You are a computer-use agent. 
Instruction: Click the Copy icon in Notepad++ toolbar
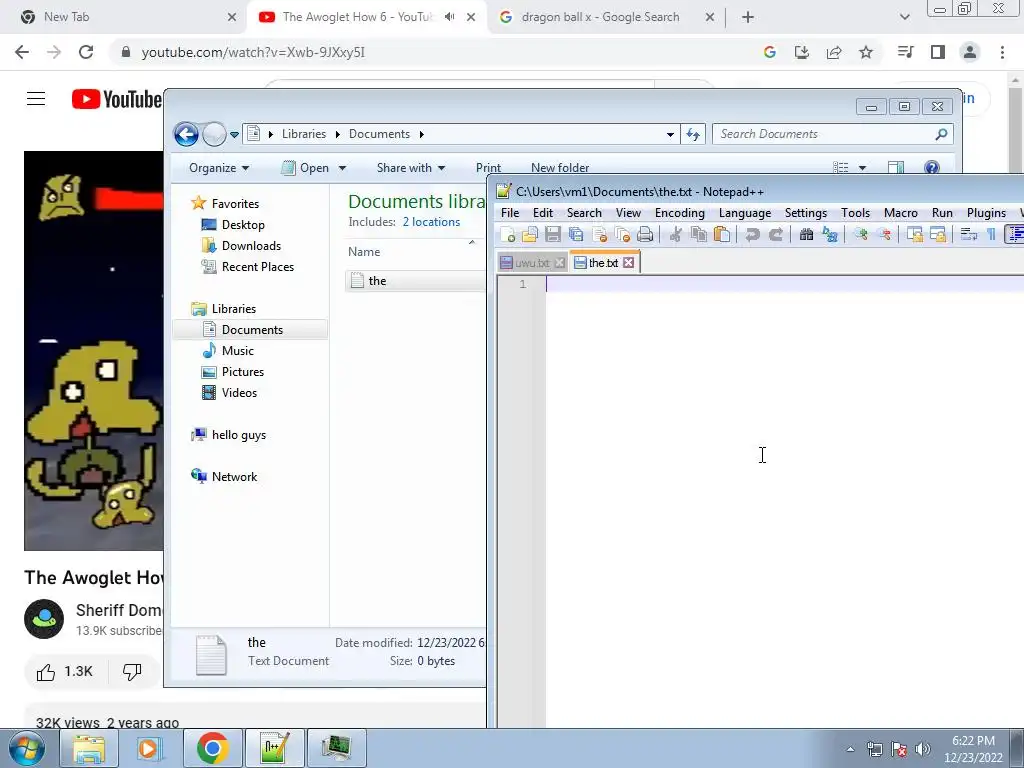point(699,234)
